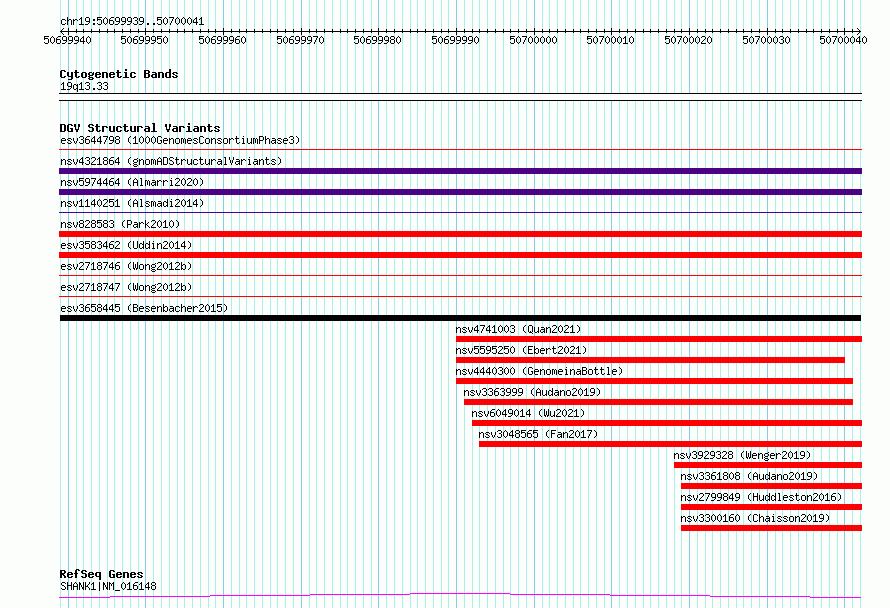
Task: Click ruler position 50699940
Action: 68,40
